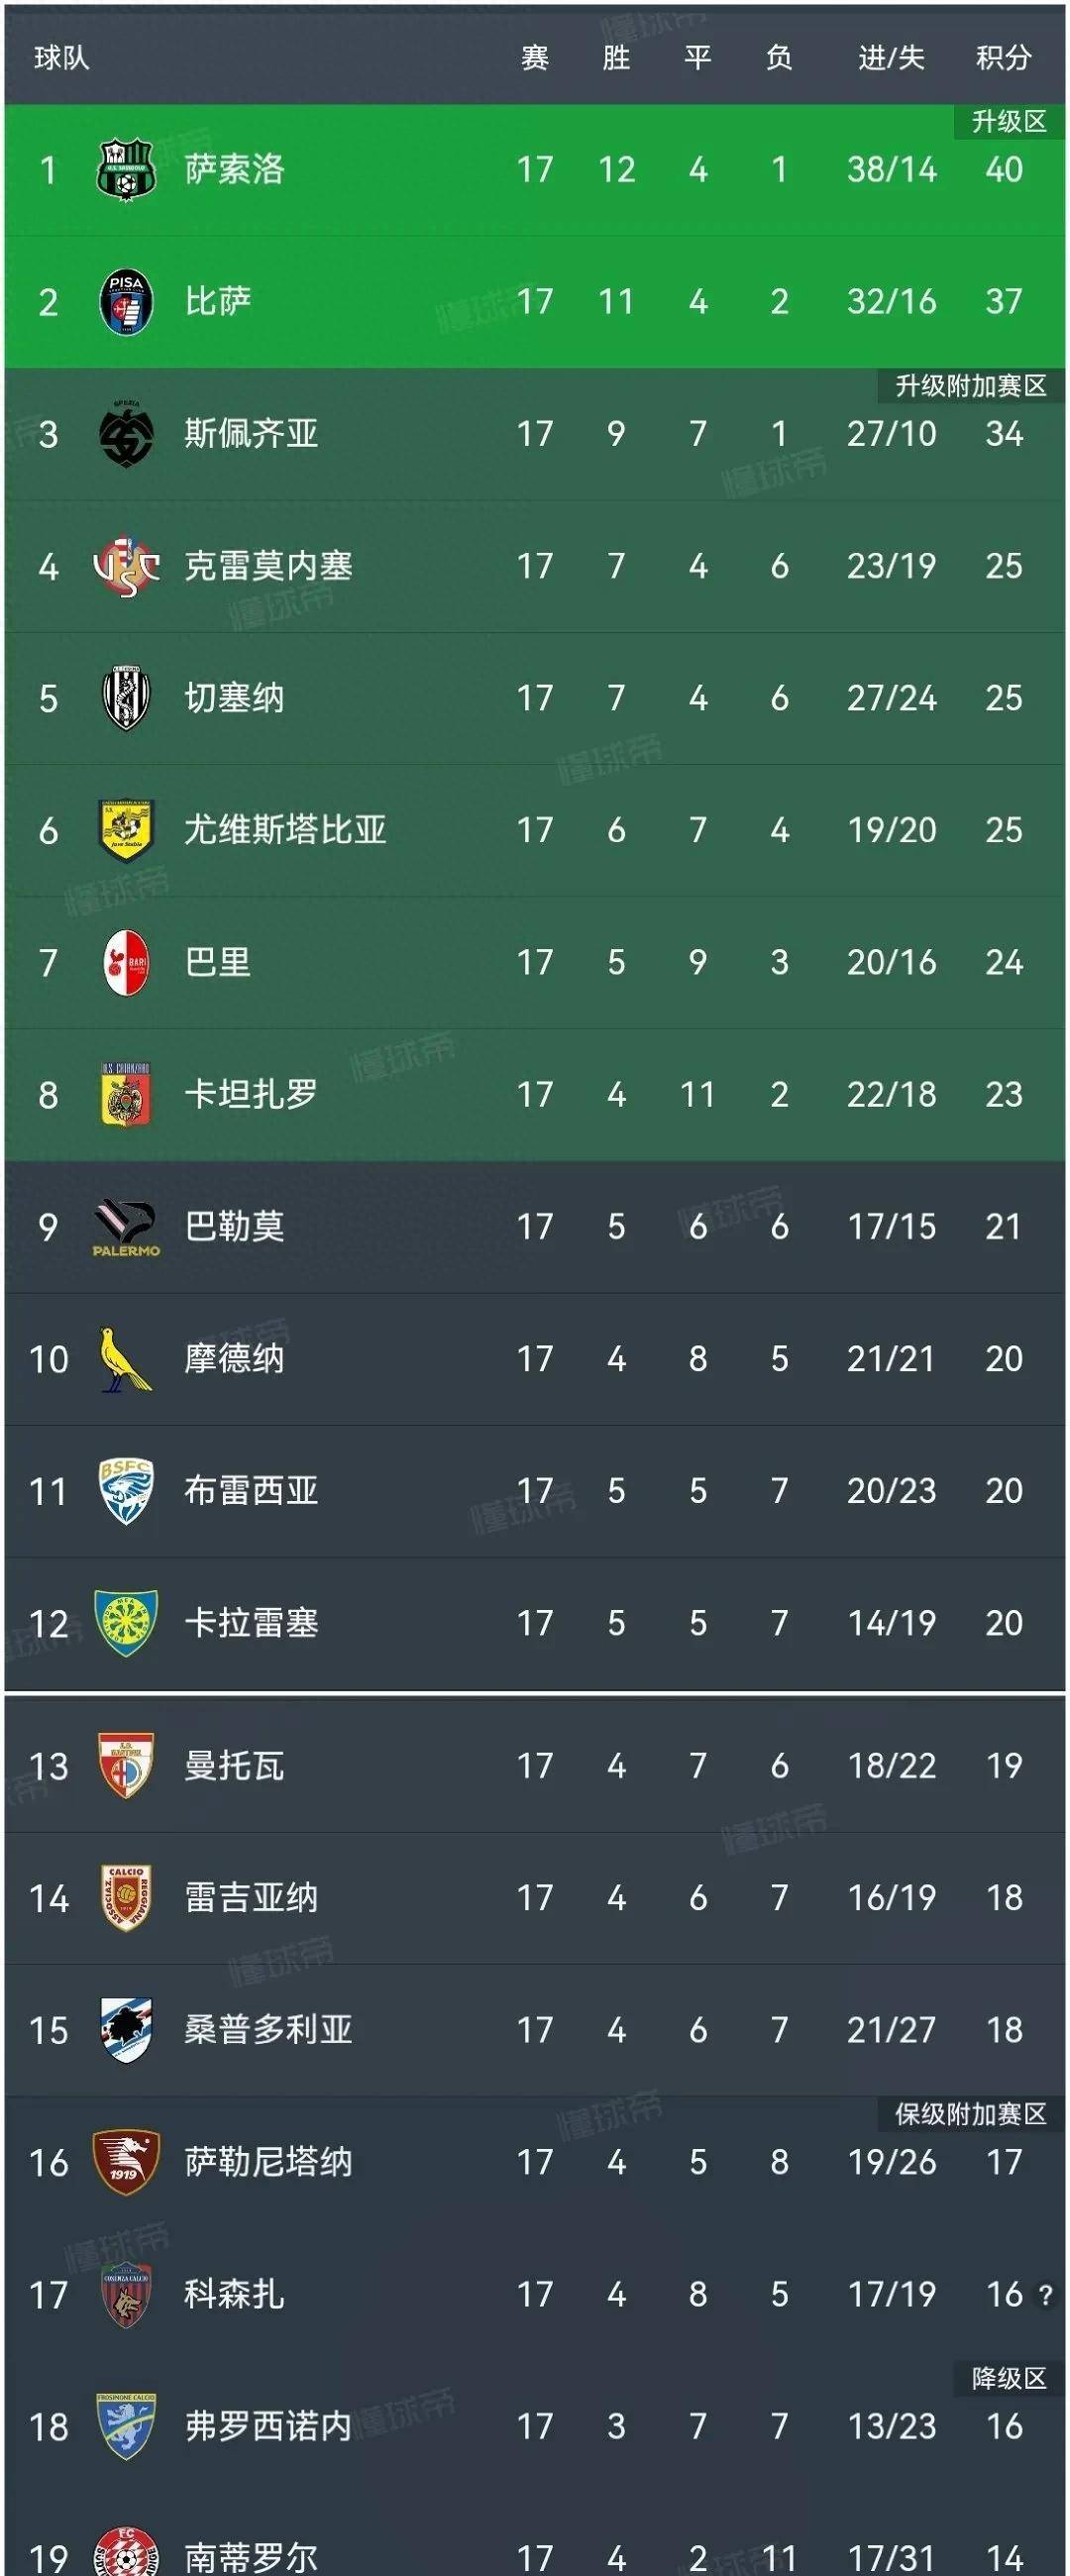Select the Bari red and white badge
1070x2576 pixels.
126,963
